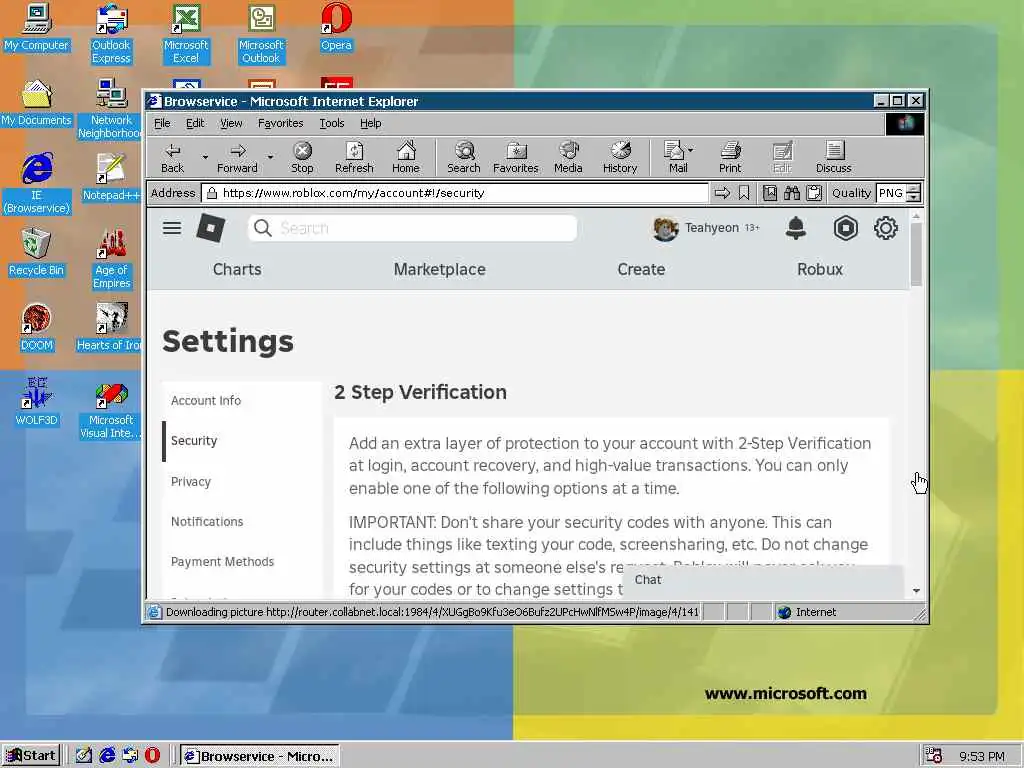
Task: Go to Charts page
Action: pos(237,269)
